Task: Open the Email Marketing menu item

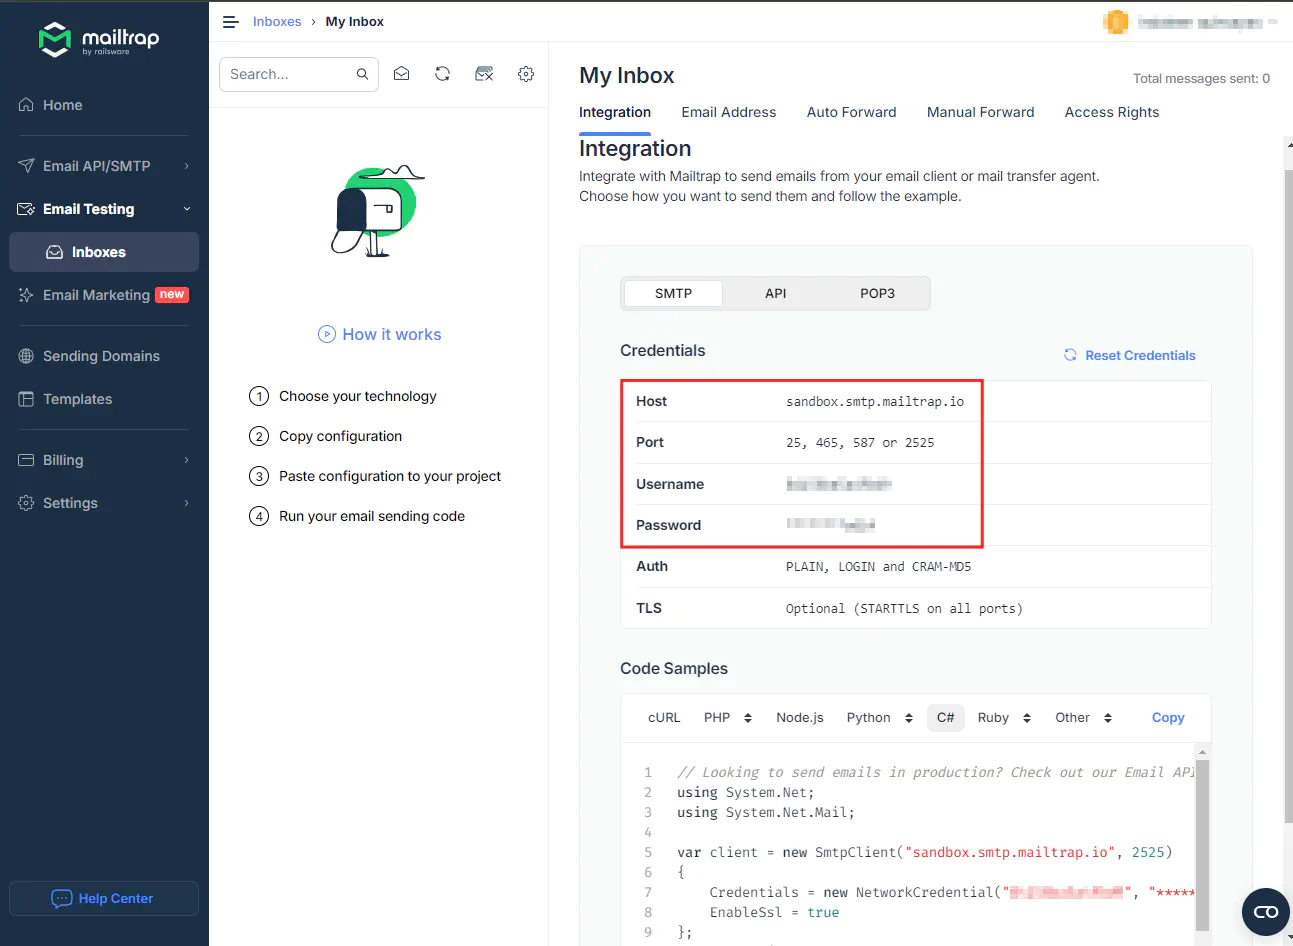Action: pos(104,295)
